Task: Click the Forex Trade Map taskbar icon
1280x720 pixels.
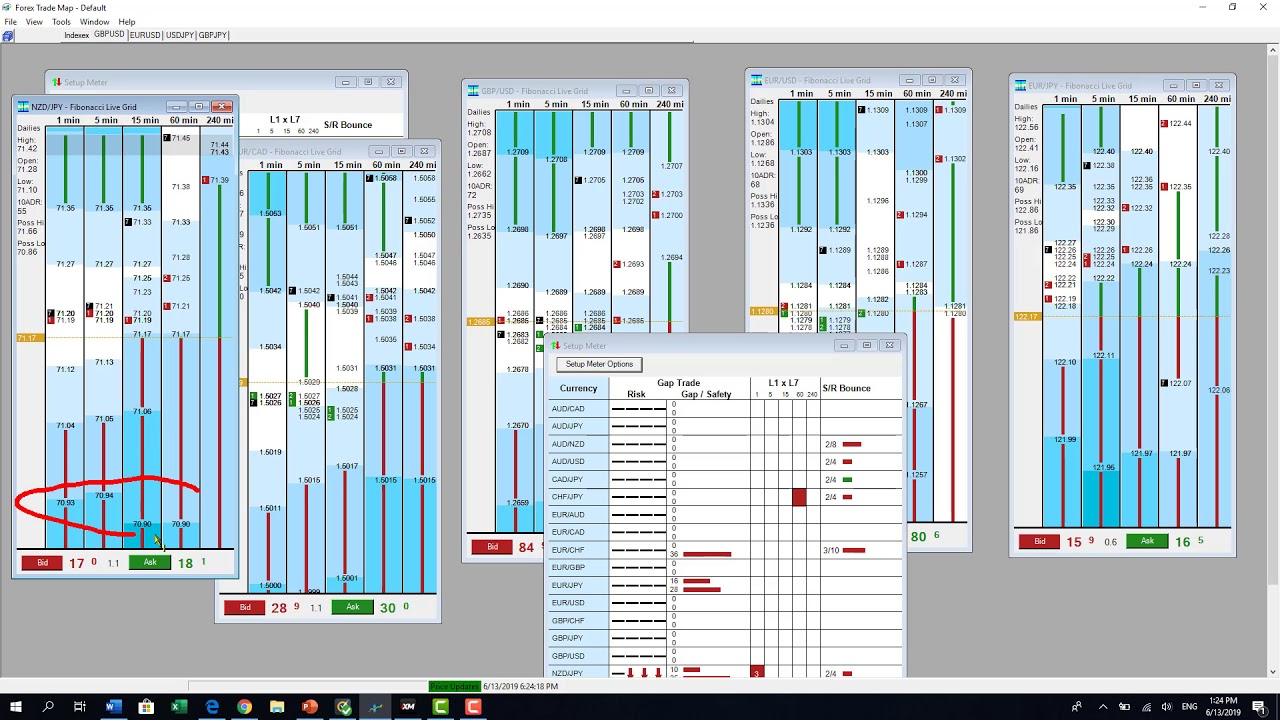Action: pyautogui.click(x=376, y=707)
